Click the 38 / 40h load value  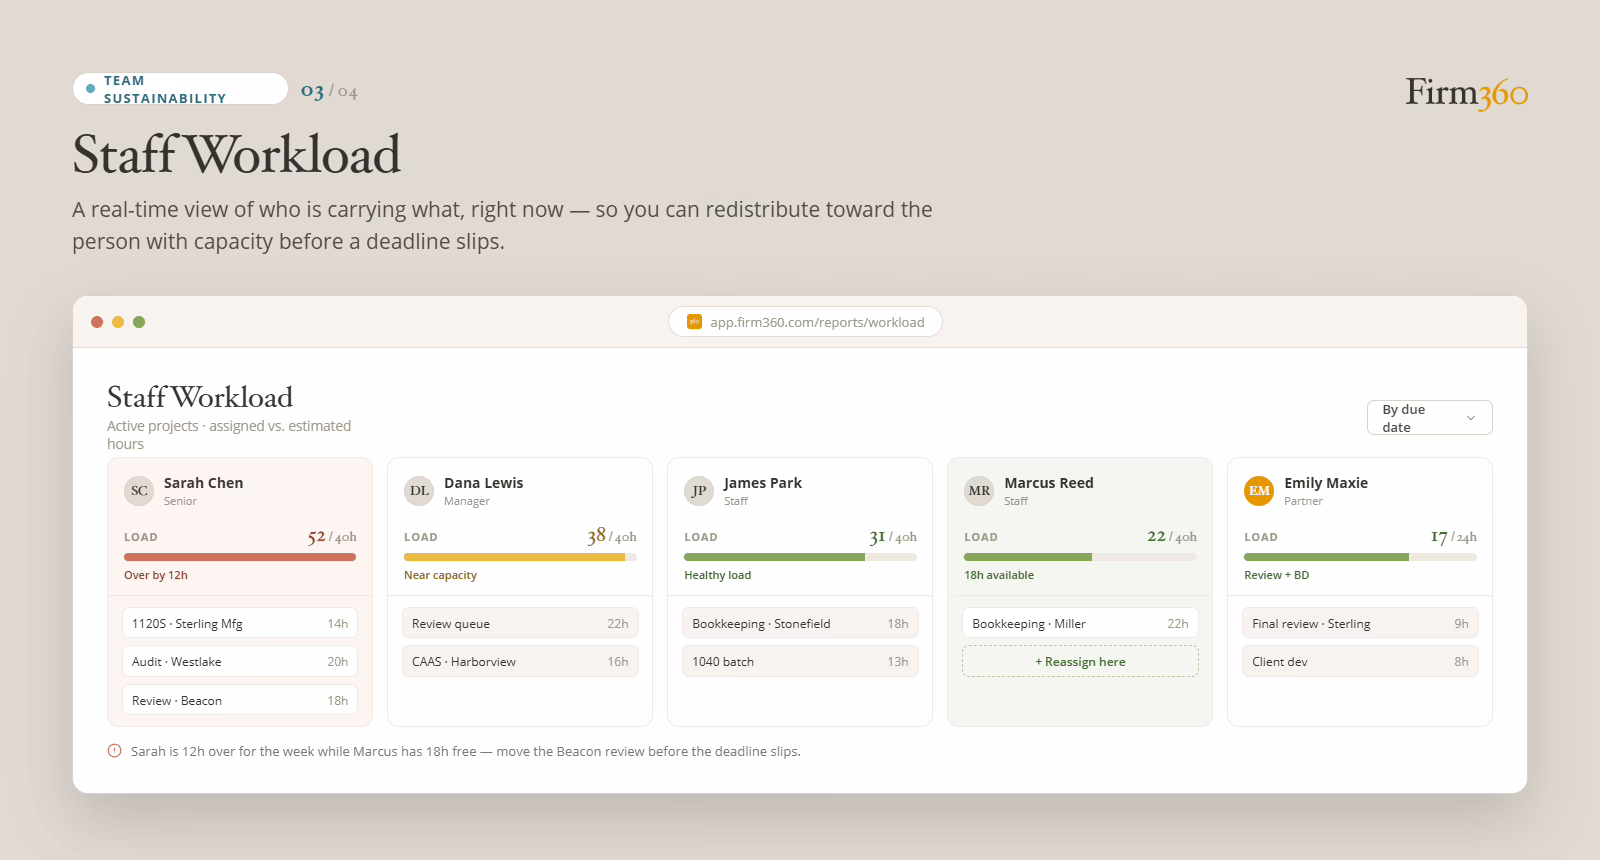(x=612, y=537)
